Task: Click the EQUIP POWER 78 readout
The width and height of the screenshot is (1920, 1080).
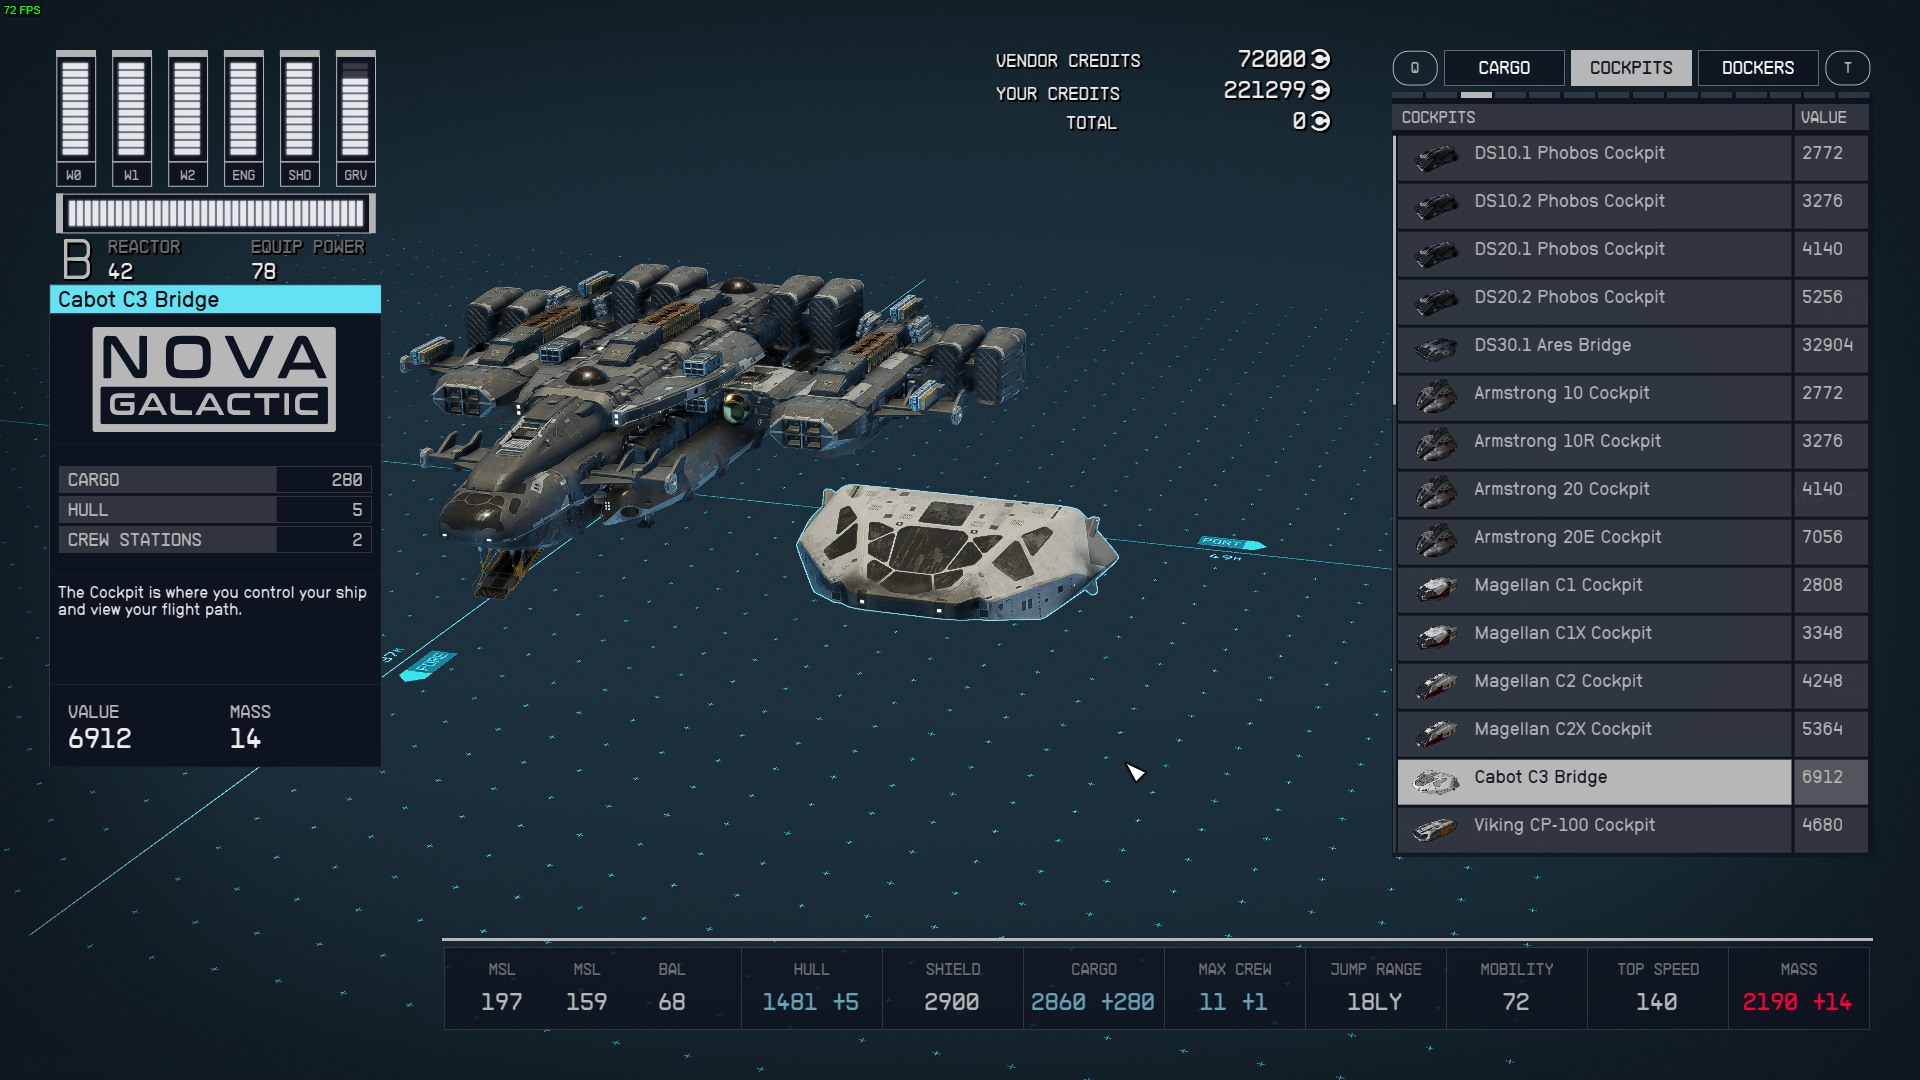Action: pyautogui.click(x=307, y=259)
